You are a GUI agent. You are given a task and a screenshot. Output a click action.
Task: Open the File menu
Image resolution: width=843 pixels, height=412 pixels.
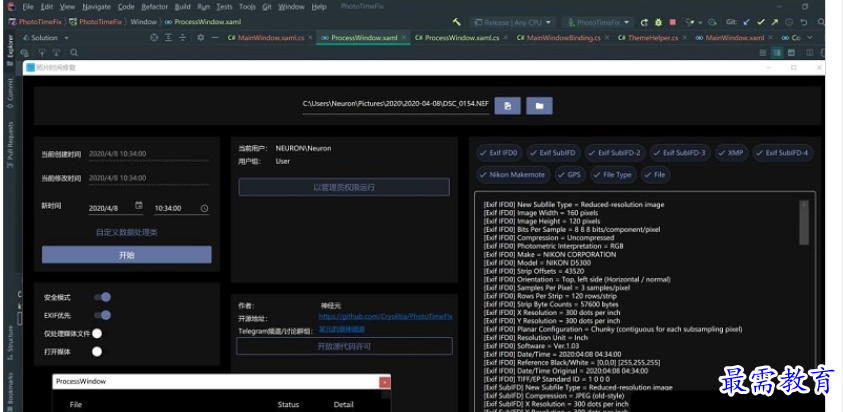(28, 7)
